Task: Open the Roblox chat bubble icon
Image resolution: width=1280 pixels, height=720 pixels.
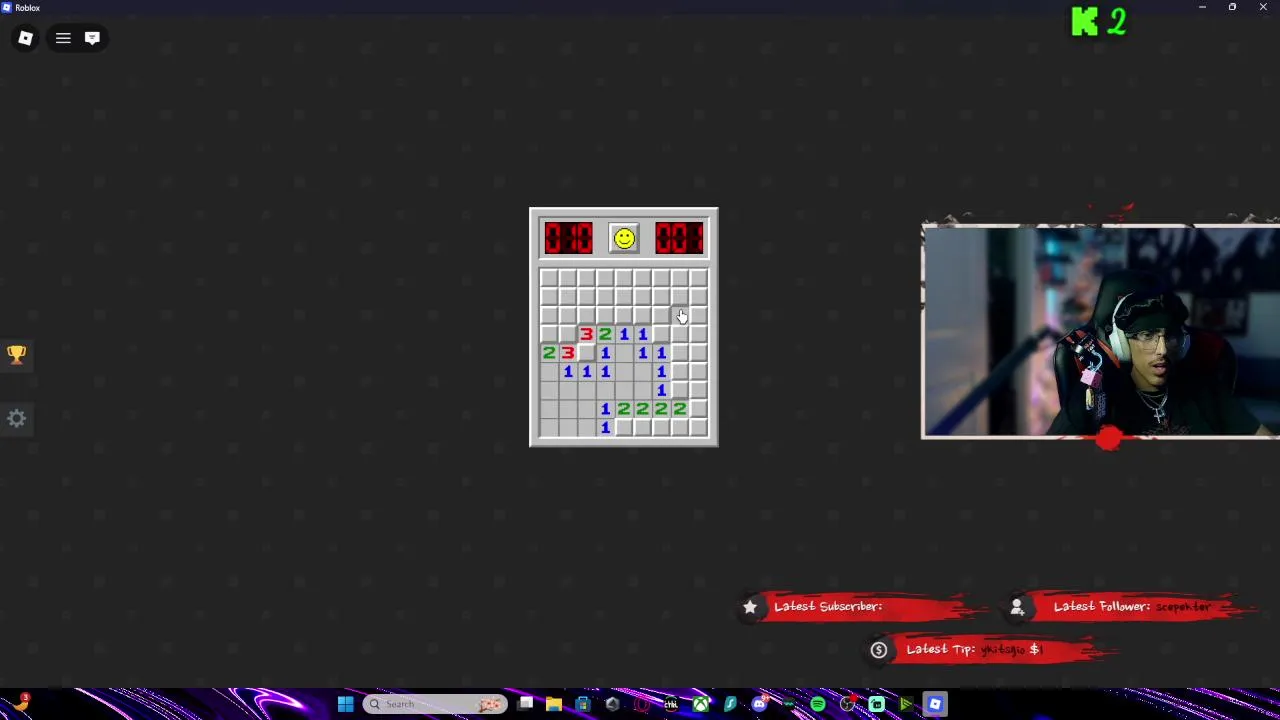Action: coord(92,38)
